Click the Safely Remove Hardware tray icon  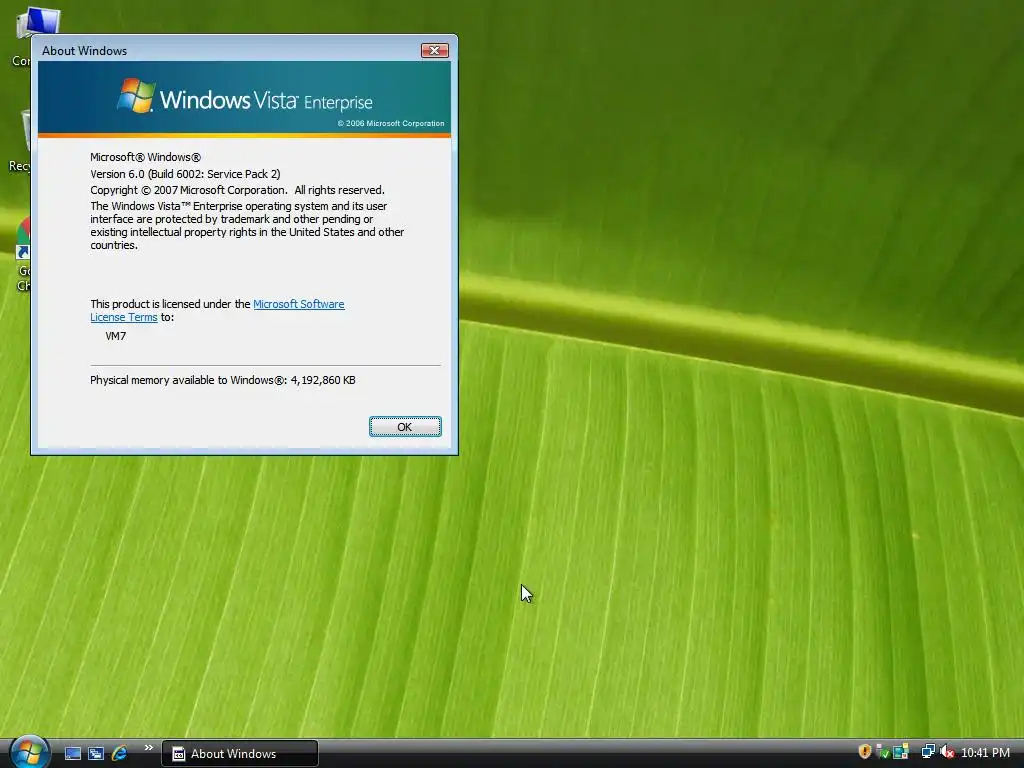[882, 752]
